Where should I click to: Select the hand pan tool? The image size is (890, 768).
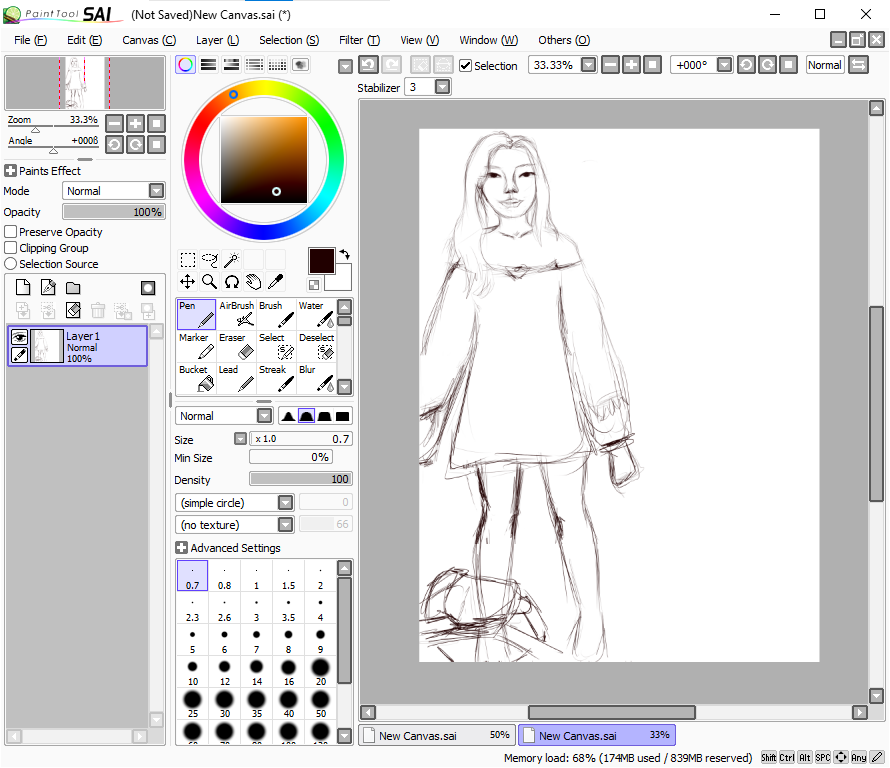[253, 282]
